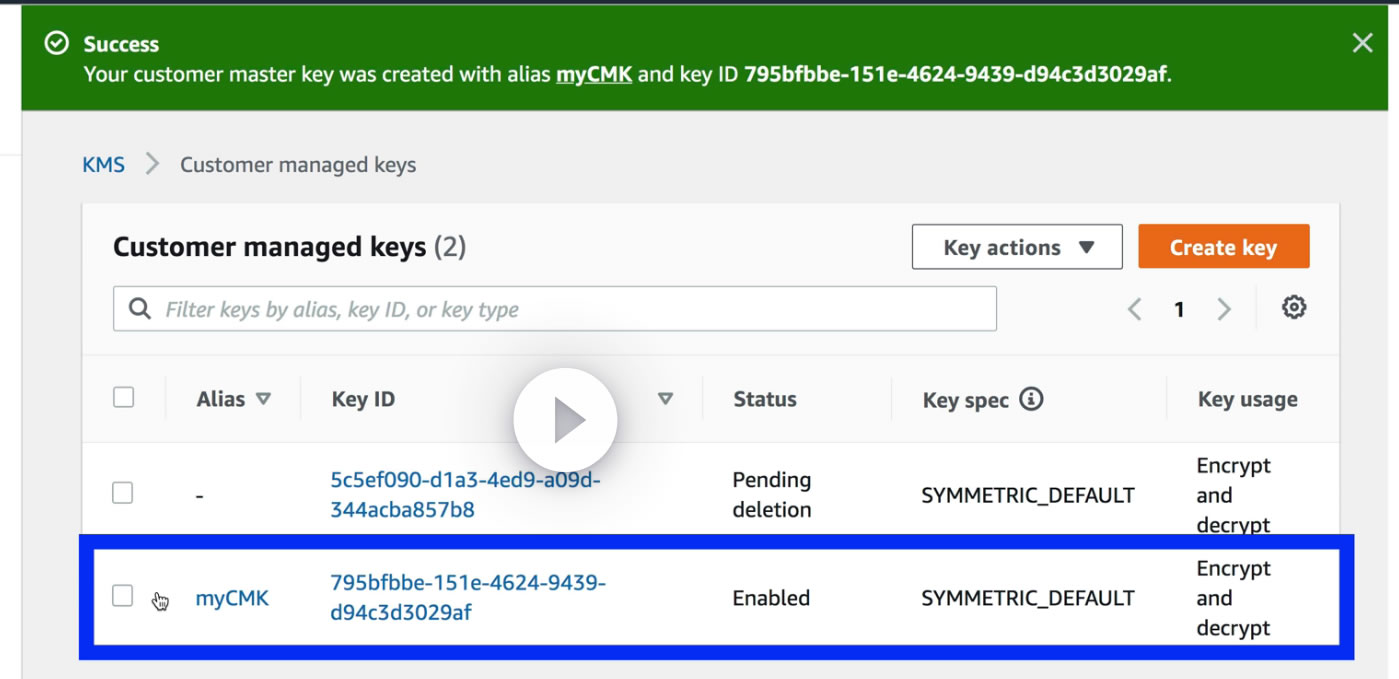The height and width of the screenshot is (679, 1399).
Task: Check the box for the pending deletion key
Action: (x=123, y=493)
